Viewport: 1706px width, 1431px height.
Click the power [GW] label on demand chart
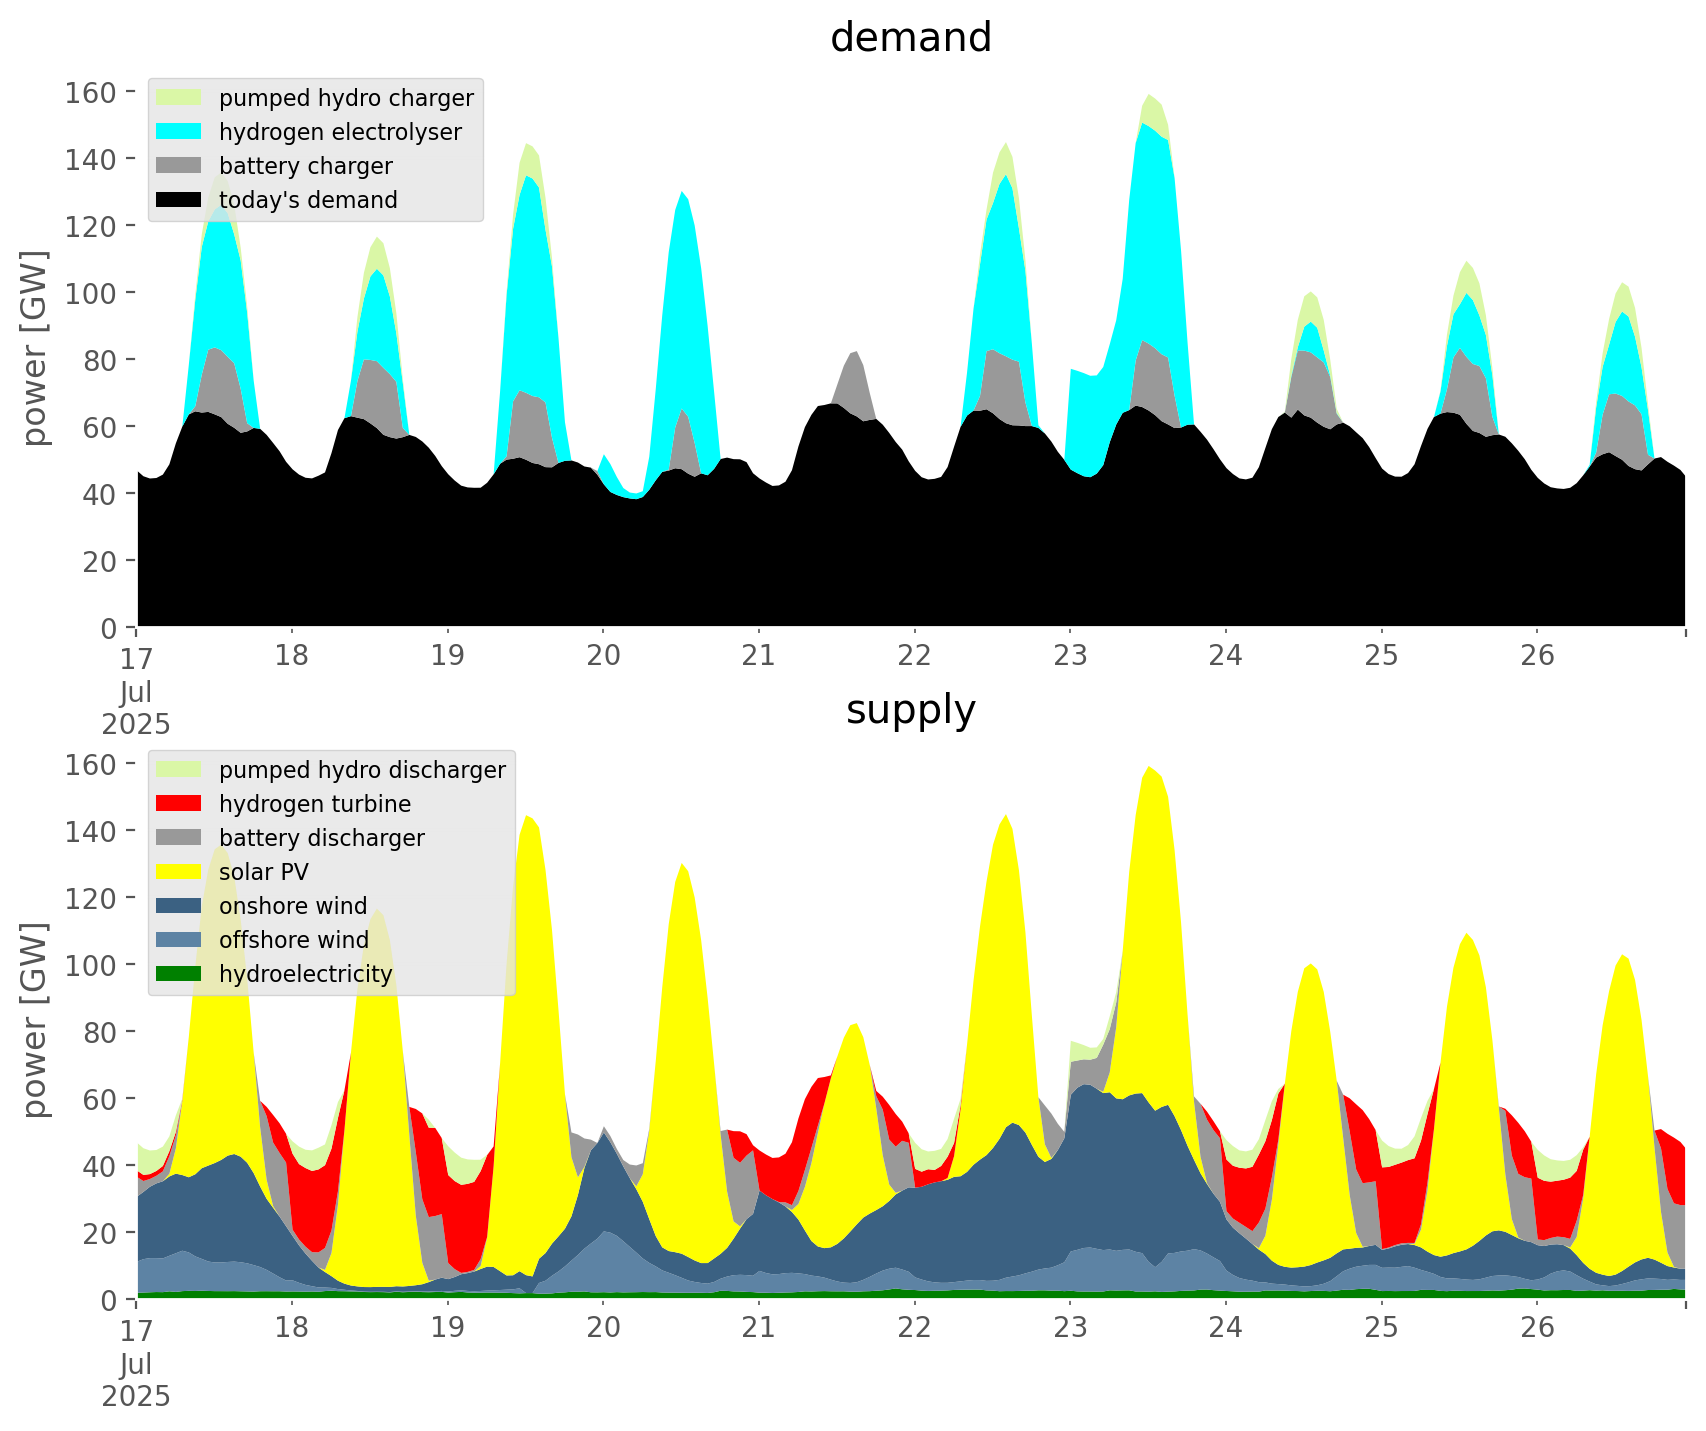pos(35,348)
